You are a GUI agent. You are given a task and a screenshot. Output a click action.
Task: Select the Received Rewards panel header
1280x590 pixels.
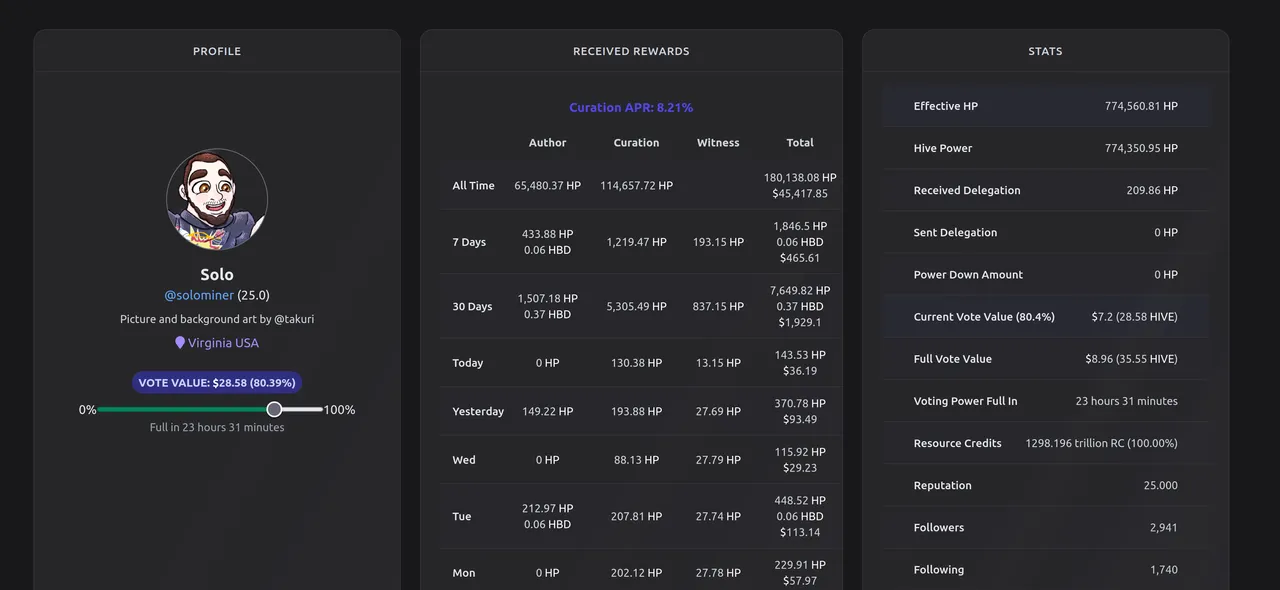pos(631,51)
